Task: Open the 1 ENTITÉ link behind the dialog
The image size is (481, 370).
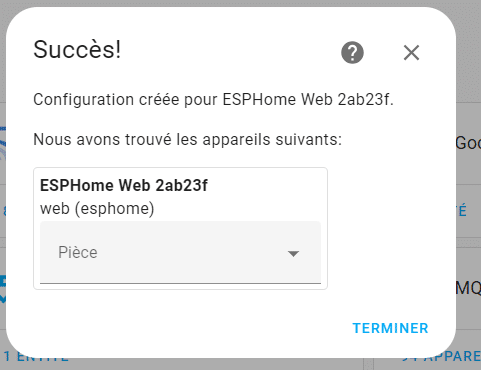Action: tap(36, 357)
